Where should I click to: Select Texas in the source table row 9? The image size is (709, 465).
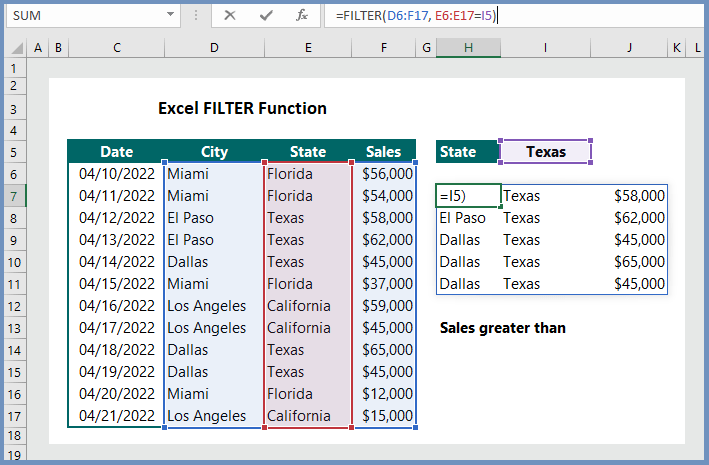[308, 240]
